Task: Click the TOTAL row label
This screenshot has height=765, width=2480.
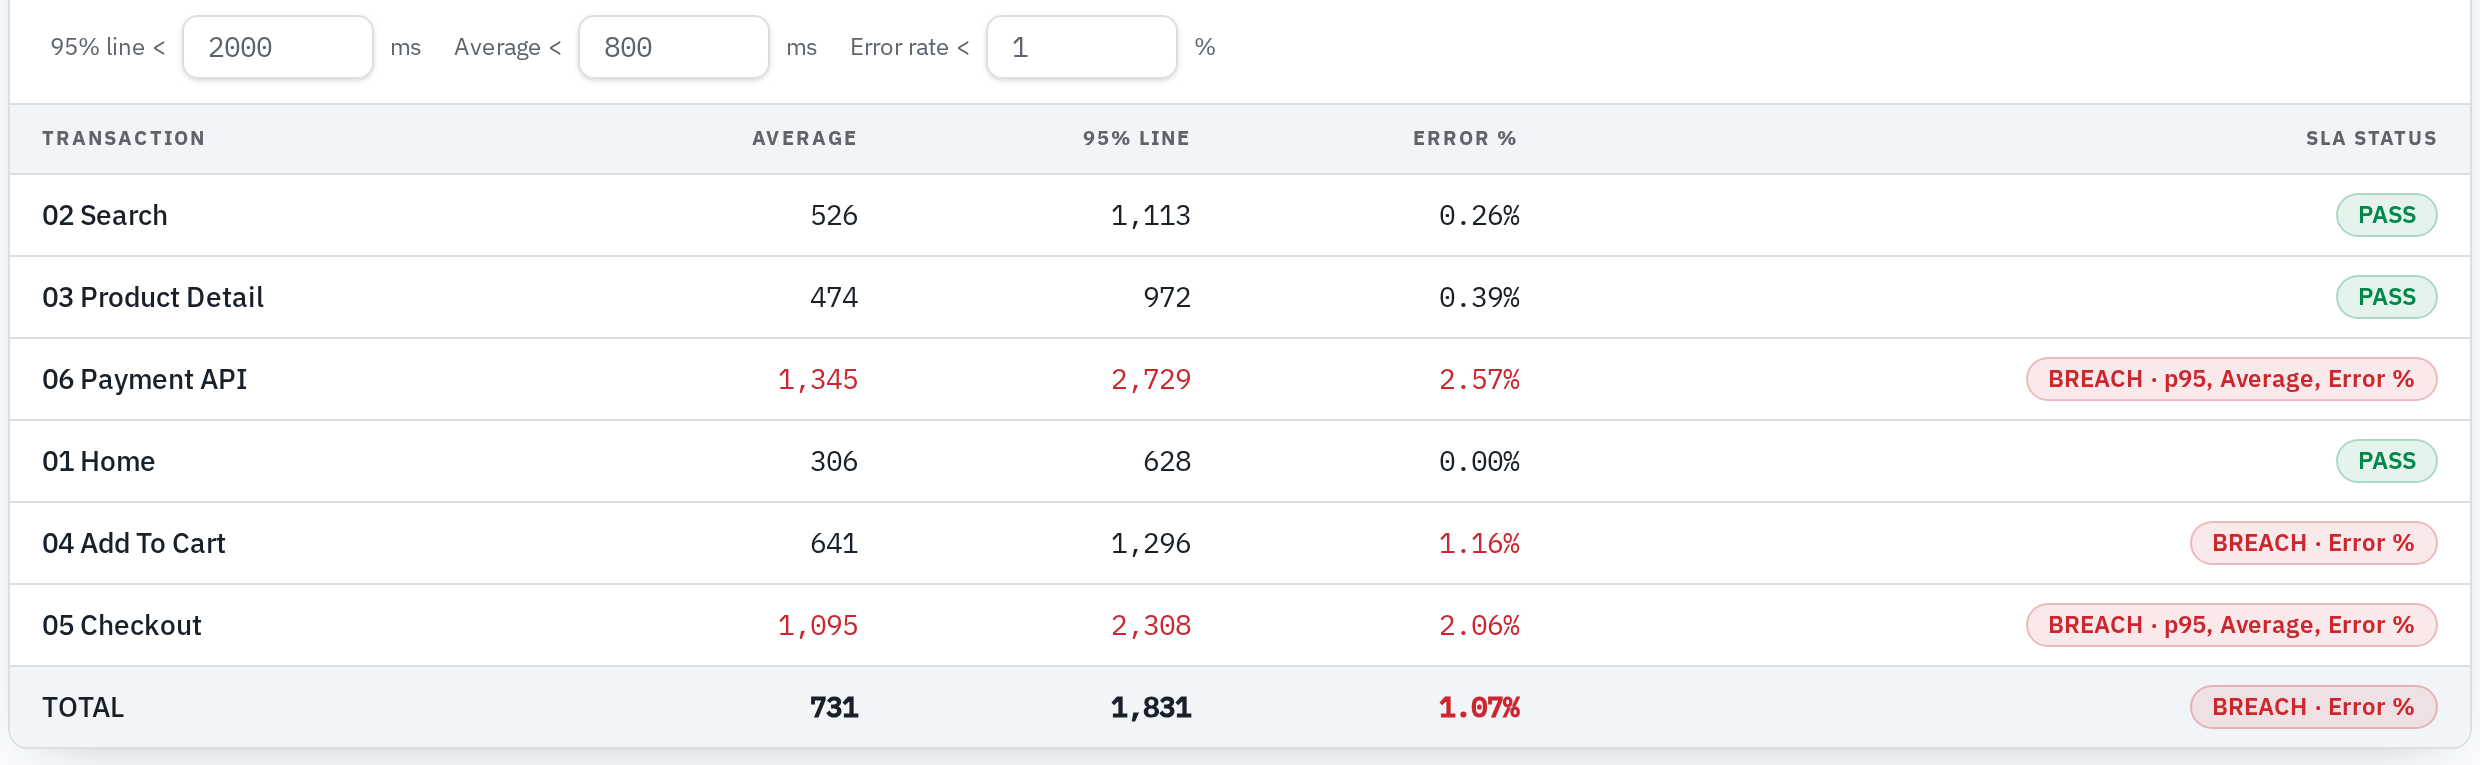Action: coord(83,708)
